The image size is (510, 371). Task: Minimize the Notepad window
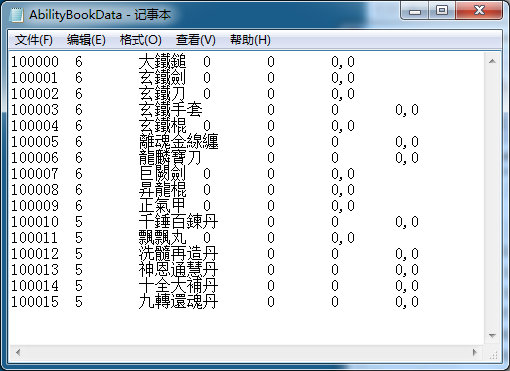415,11
